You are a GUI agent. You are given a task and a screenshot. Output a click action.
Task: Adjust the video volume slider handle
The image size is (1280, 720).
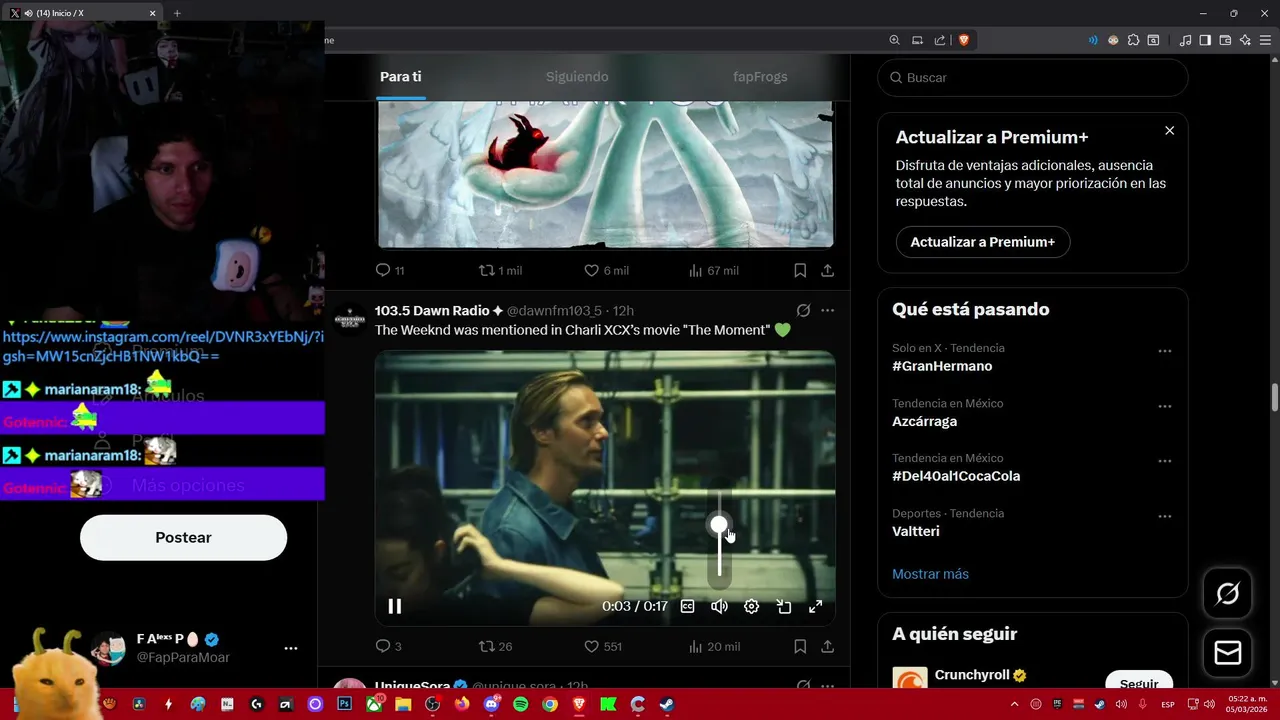click(x=719, y=524)
